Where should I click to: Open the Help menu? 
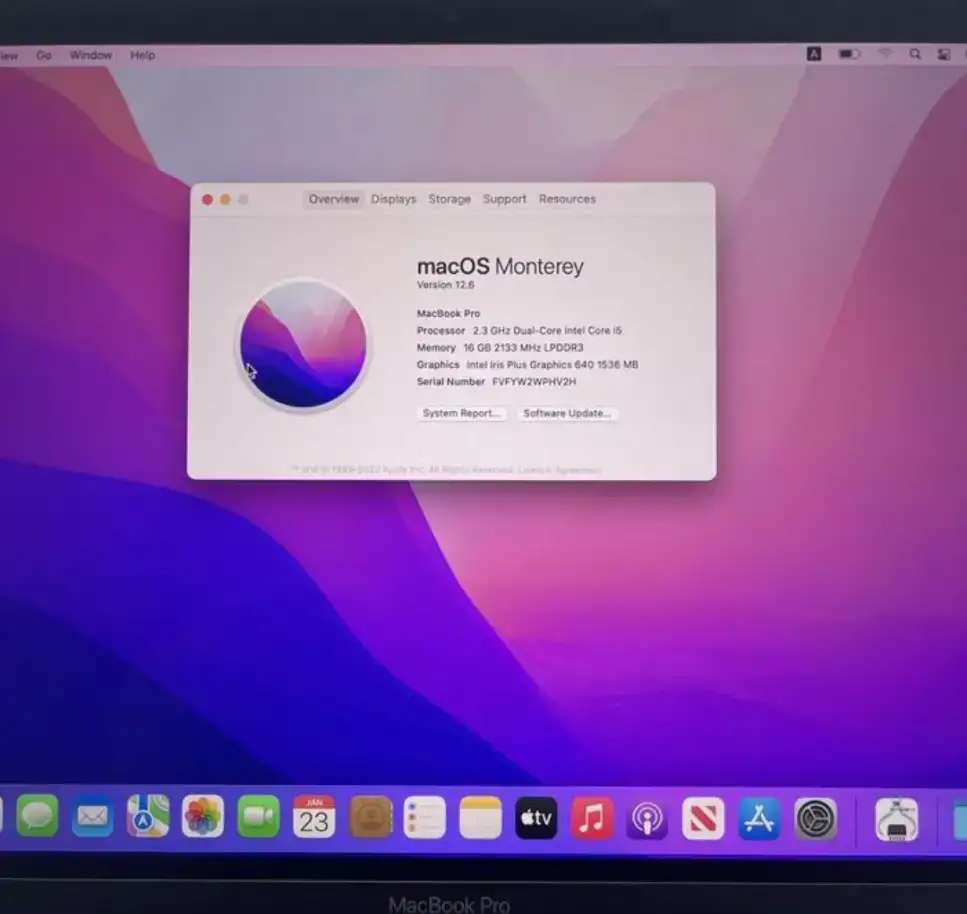pos(142,56)
